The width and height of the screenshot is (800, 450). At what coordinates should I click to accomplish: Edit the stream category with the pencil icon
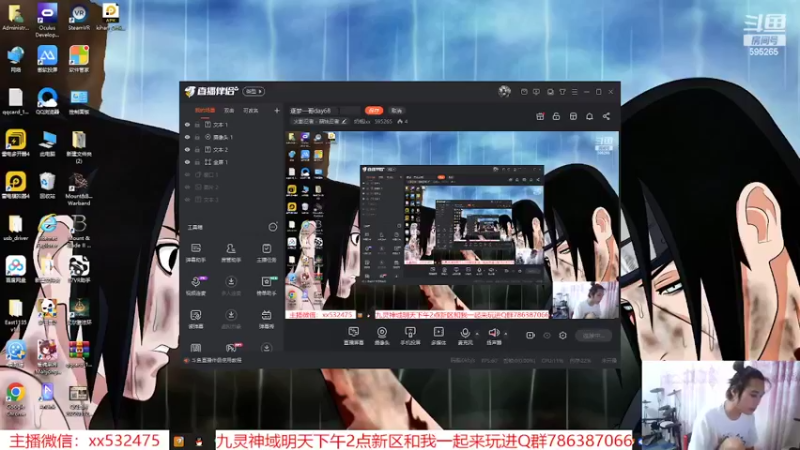pyautogui.click(x=344, y=121)
